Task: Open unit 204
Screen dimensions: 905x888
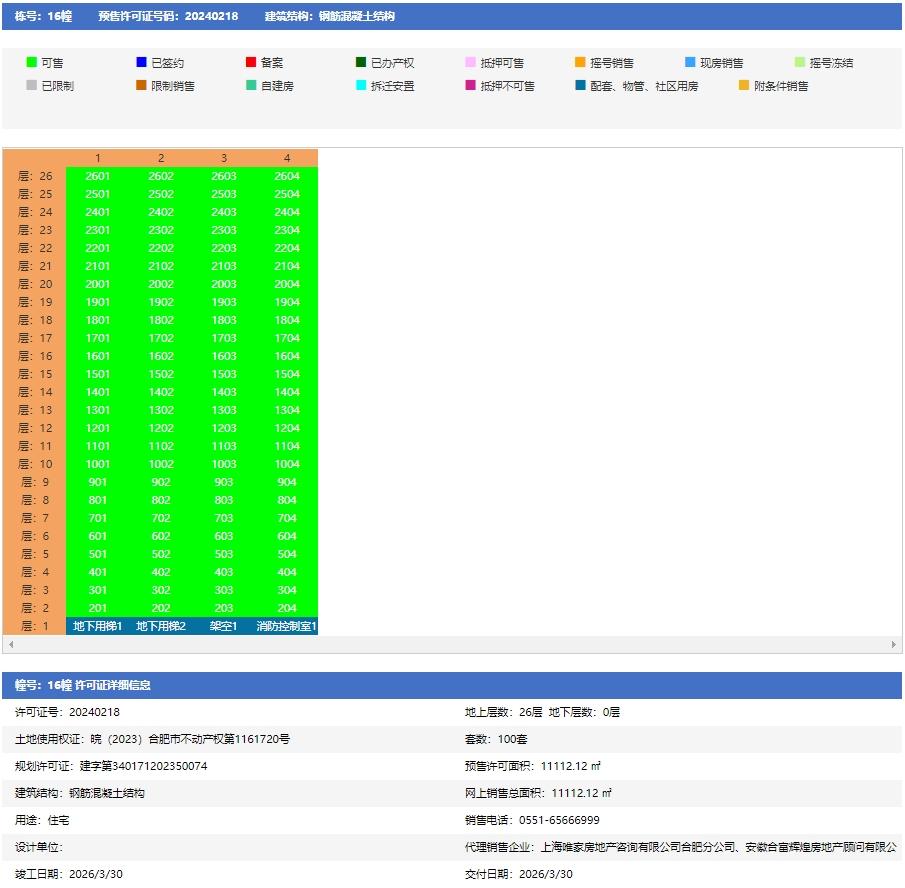Action: [287, 608]
